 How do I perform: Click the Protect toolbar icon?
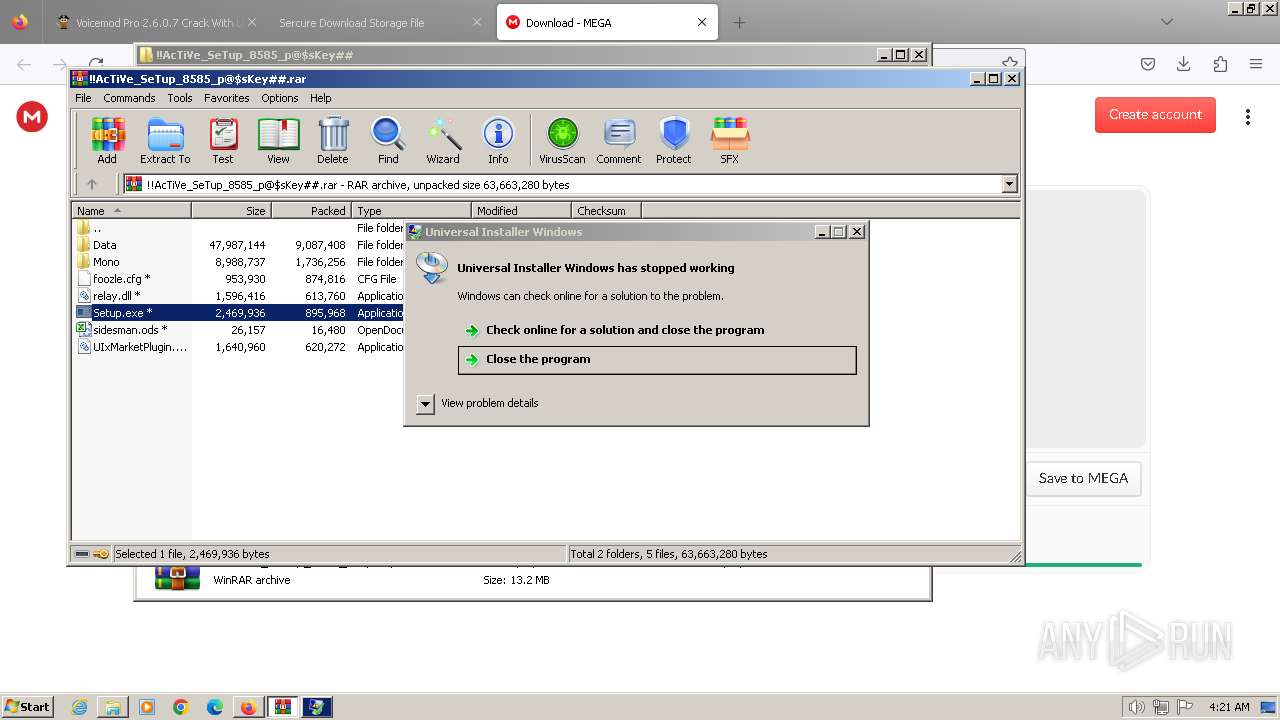pyautogui.click(x=674, y=140)
